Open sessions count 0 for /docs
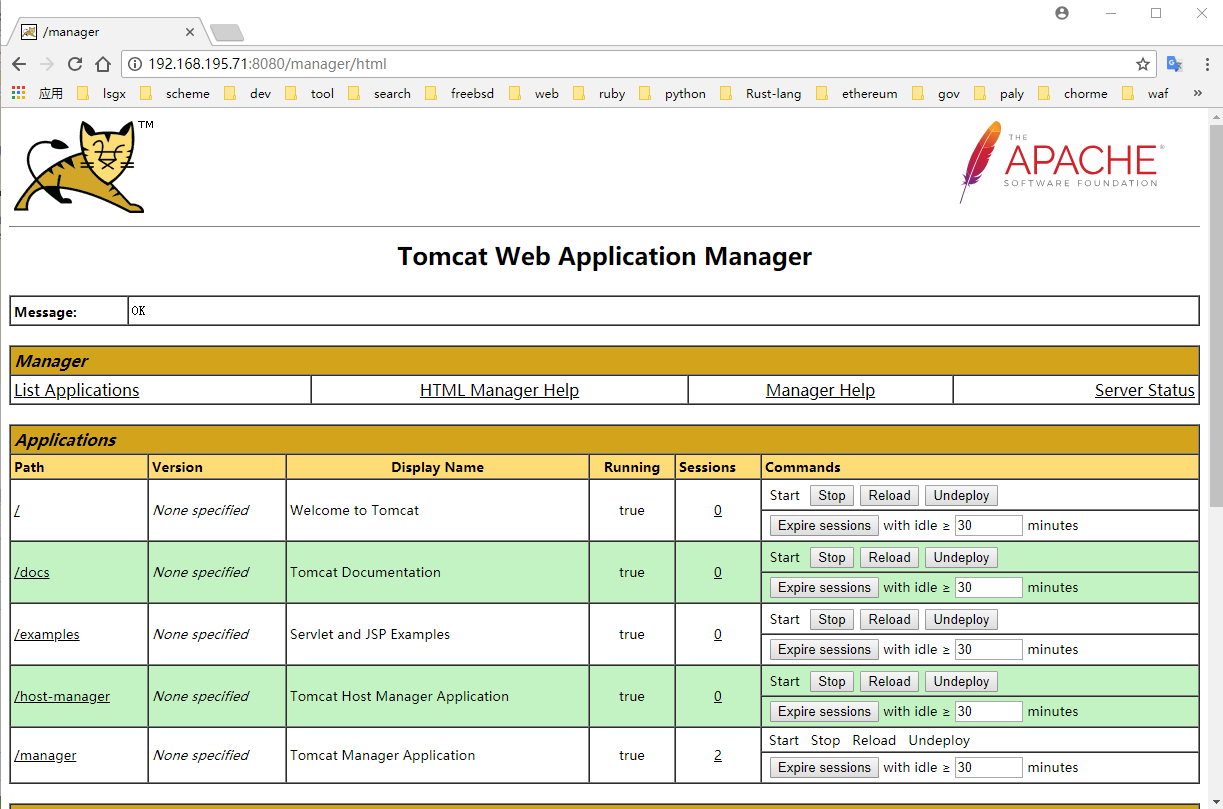 [718, 572]
